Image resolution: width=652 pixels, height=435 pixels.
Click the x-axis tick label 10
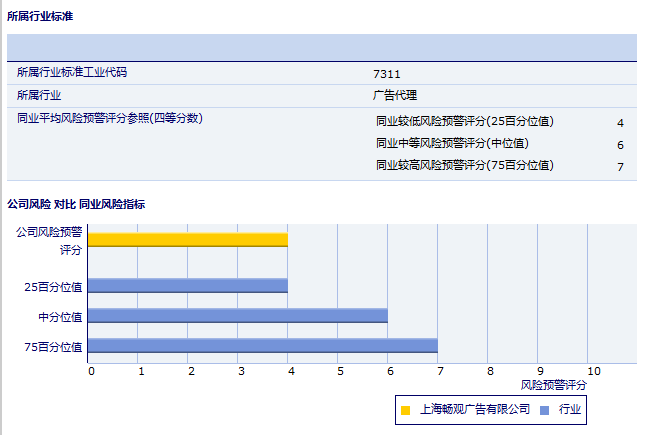pyautogui.click(x=594, y=371)
